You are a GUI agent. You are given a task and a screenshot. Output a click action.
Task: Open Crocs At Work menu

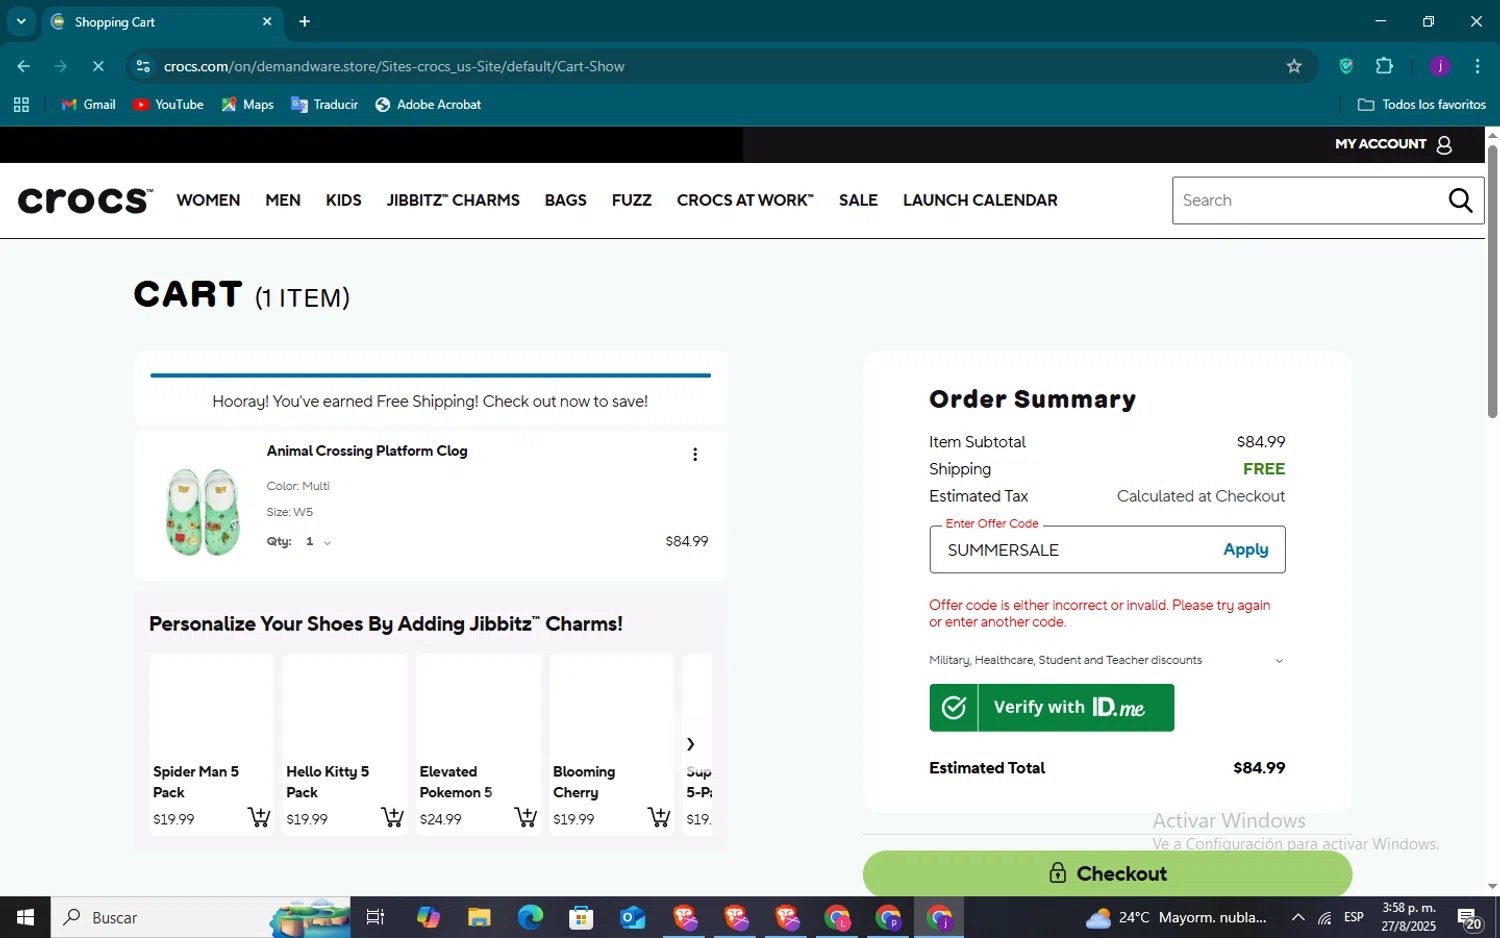[x=745, y=200]
